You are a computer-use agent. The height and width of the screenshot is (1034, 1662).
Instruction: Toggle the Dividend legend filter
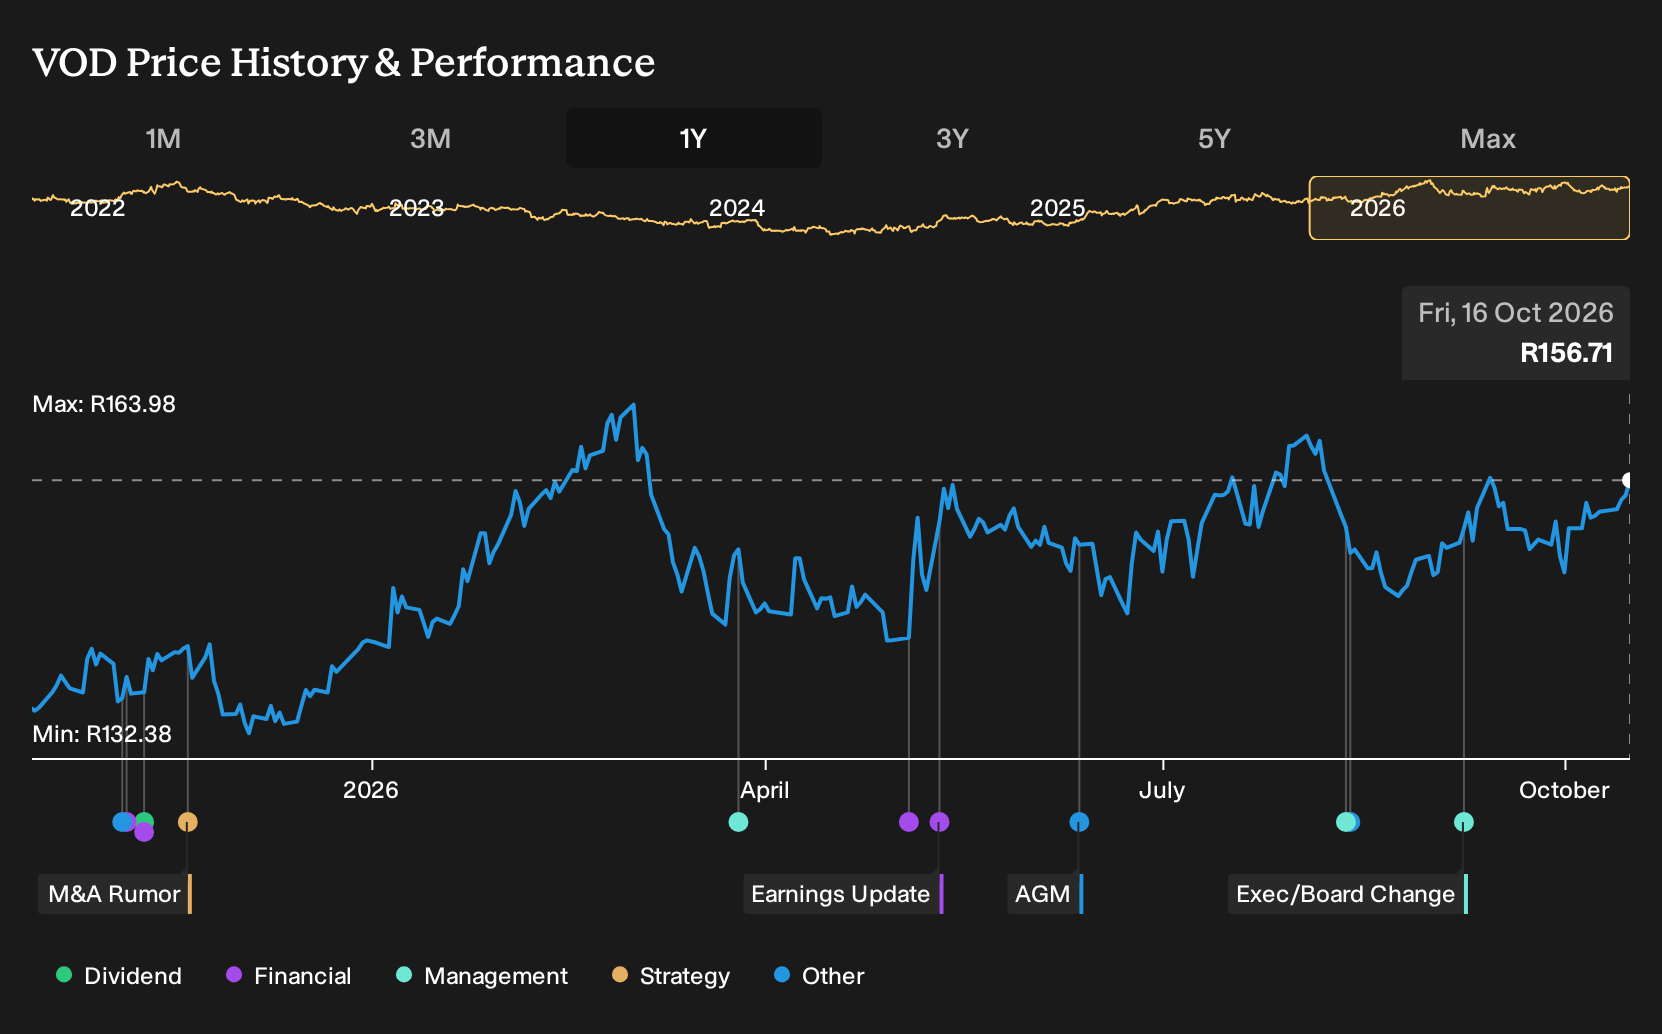point(119,976)
